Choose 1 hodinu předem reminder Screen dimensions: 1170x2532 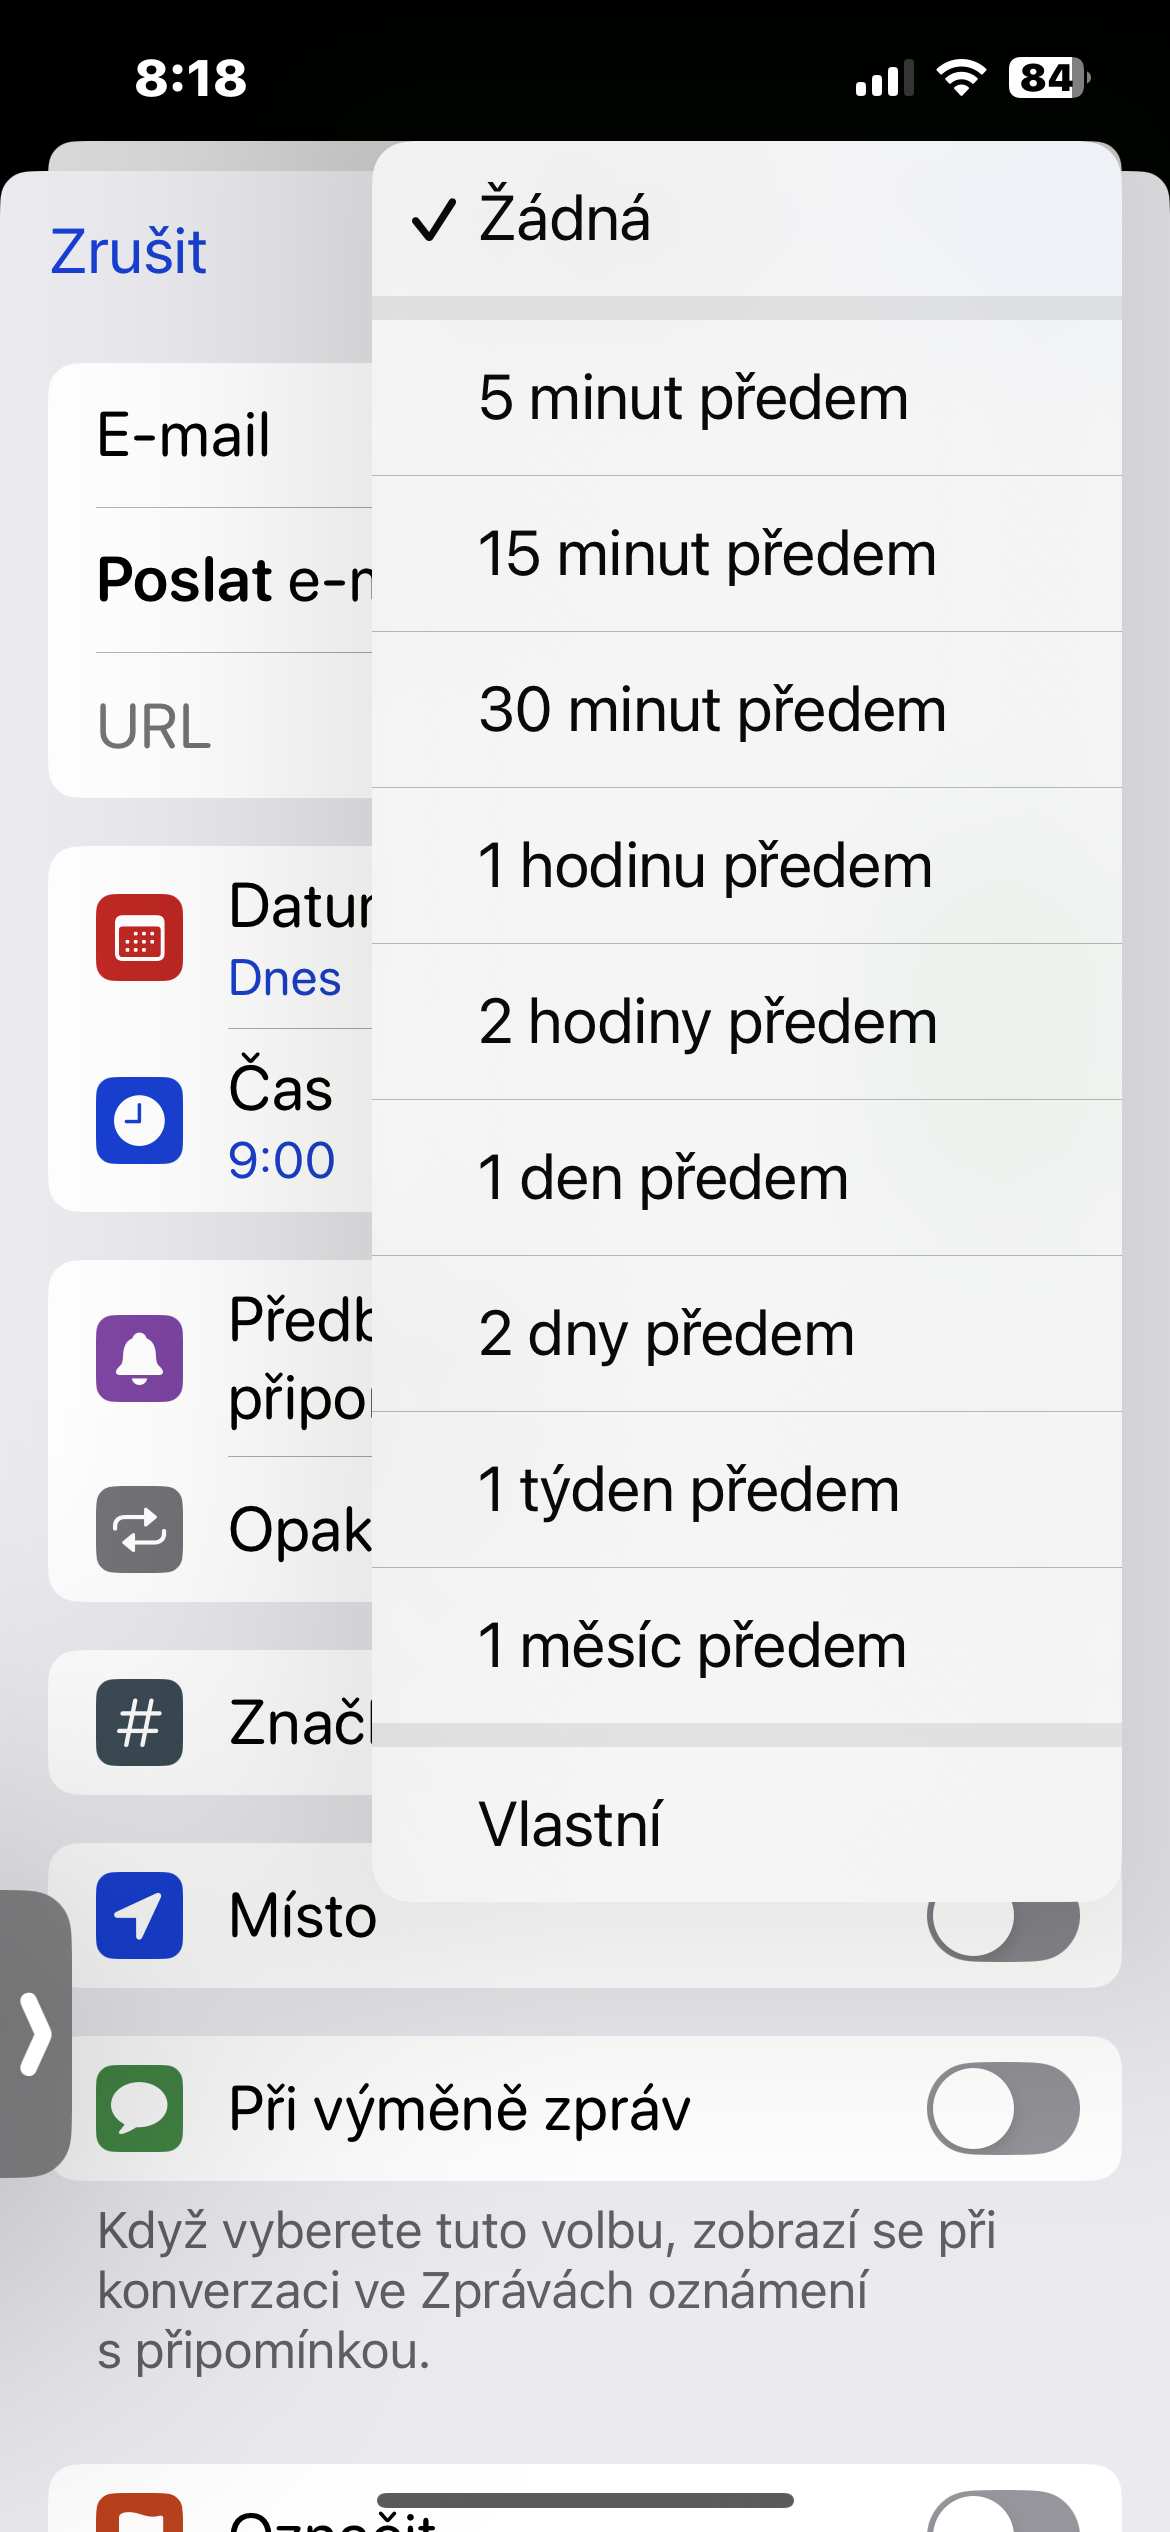coord(746,866)
